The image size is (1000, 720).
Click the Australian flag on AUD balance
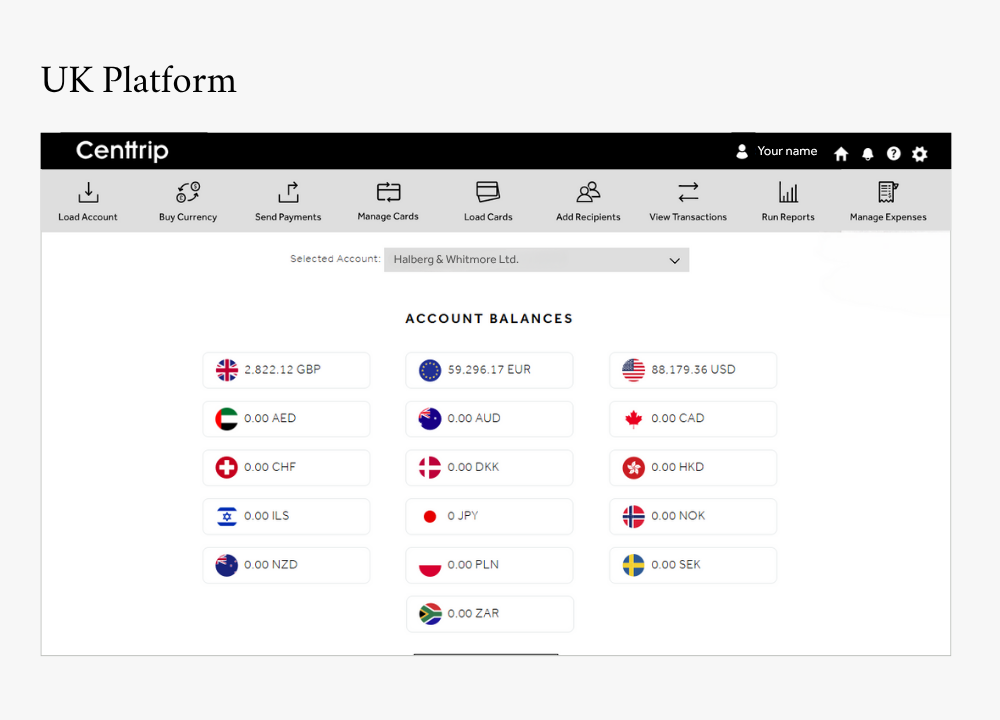(430, 418)
